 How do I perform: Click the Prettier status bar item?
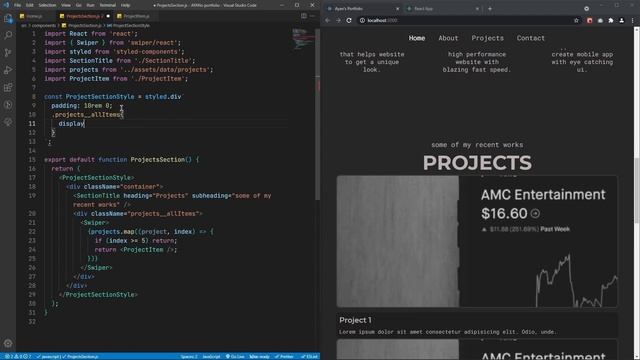(x=284, y=357)
